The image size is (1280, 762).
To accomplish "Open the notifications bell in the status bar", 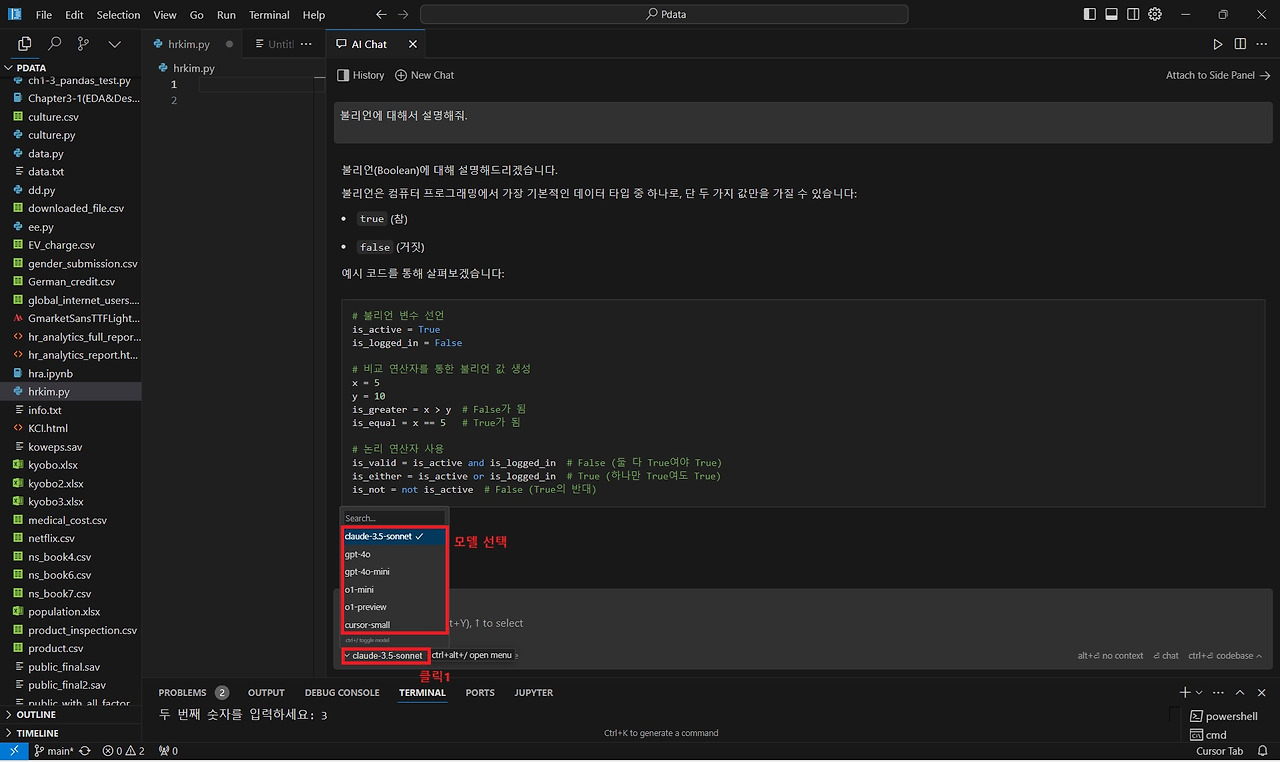I will 1263,751.
